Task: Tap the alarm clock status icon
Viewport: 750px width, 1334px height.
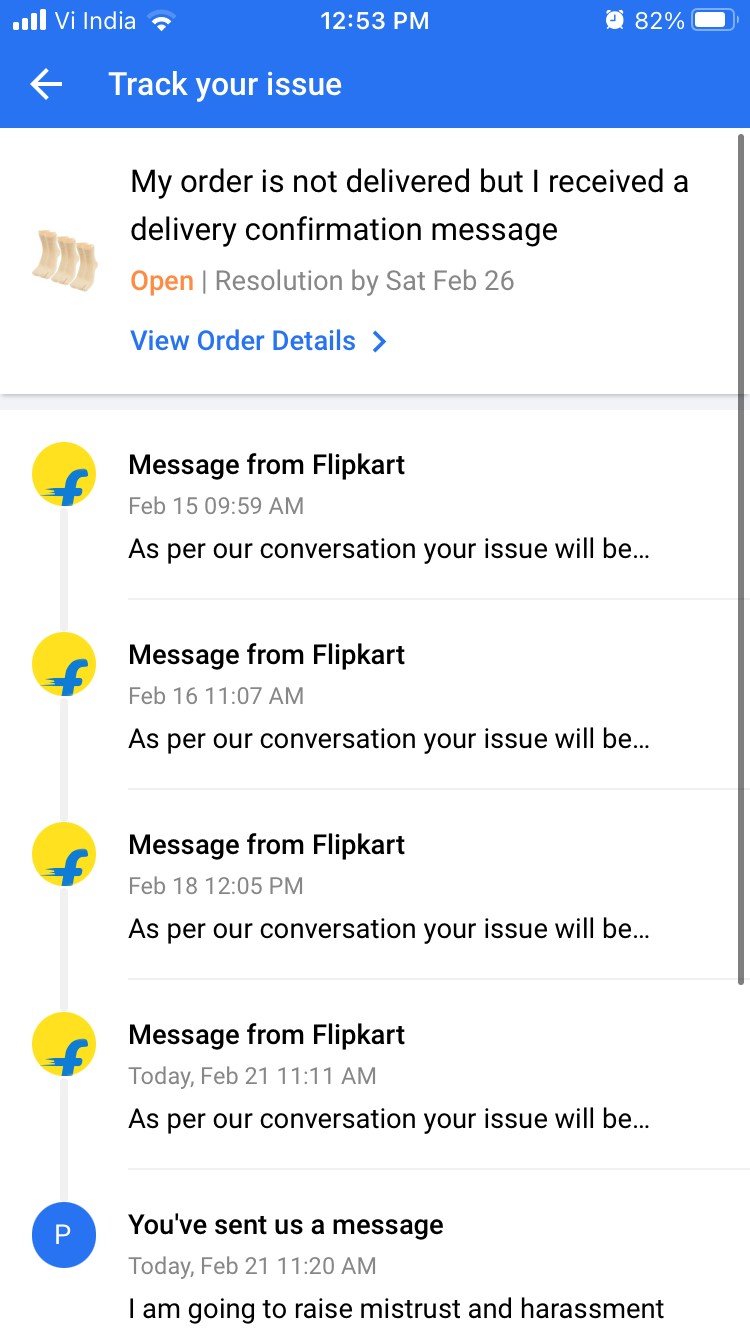Action: tap(614, 20)
